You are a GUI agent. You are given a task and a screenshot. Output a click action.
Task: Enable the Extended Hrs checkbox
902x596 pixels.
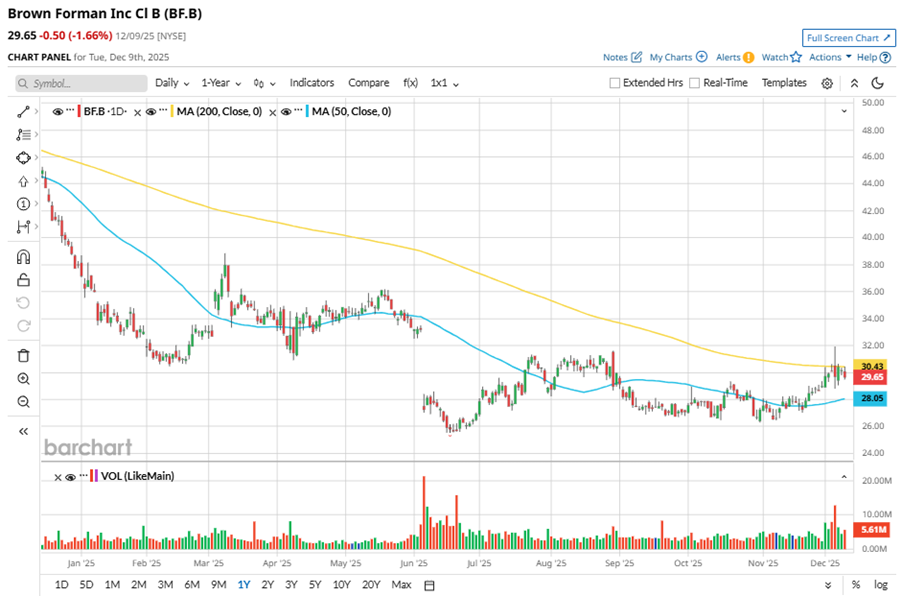614,83
